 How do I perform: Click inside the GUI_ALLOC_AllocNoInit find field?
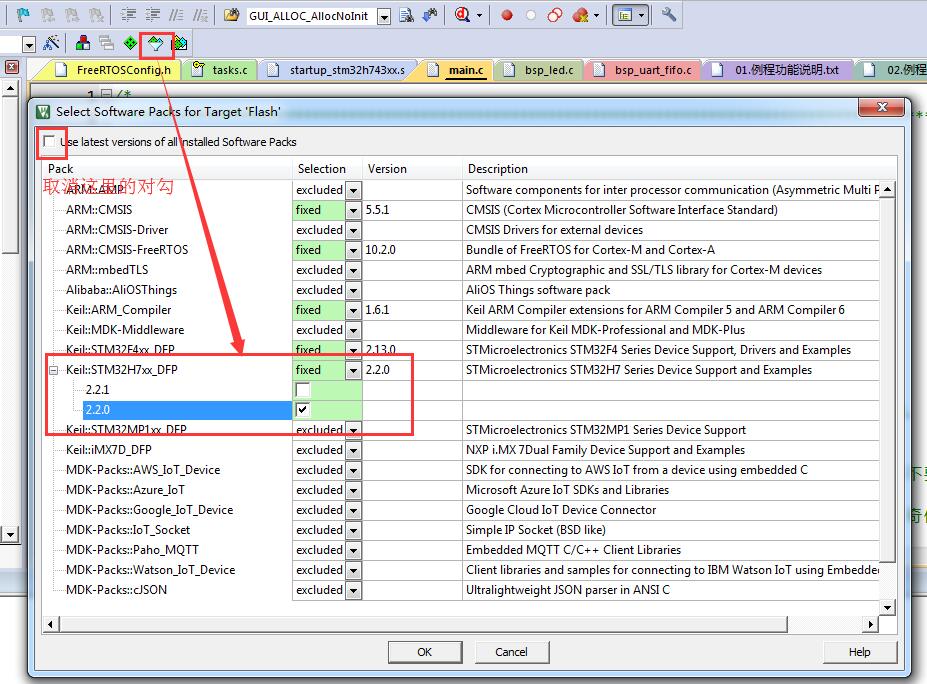310,17
